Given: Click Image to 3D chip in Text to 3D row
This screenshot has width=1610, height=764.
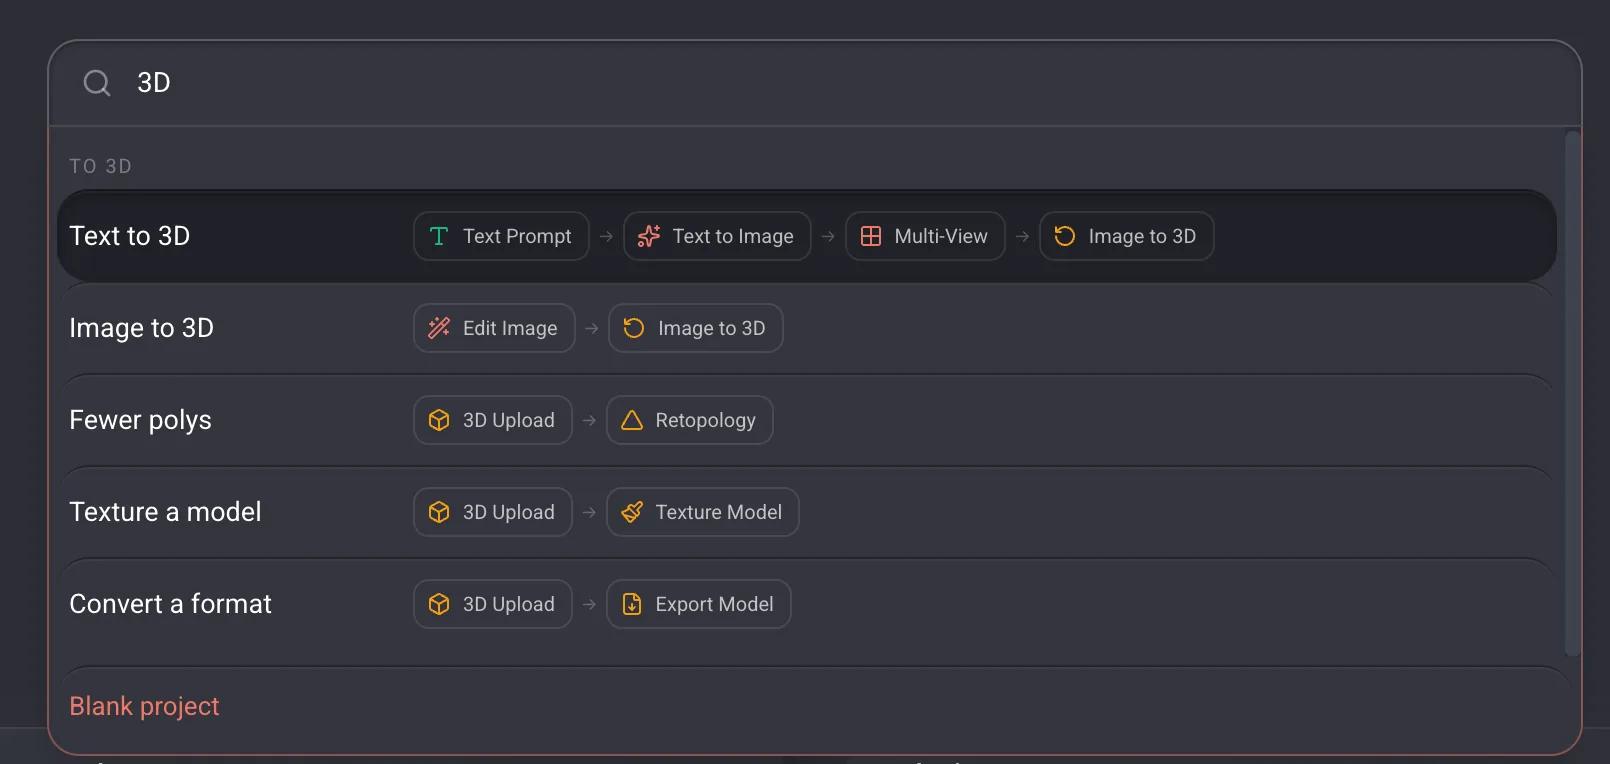Looking at the screenshot, I should [x=1126, y=236].
